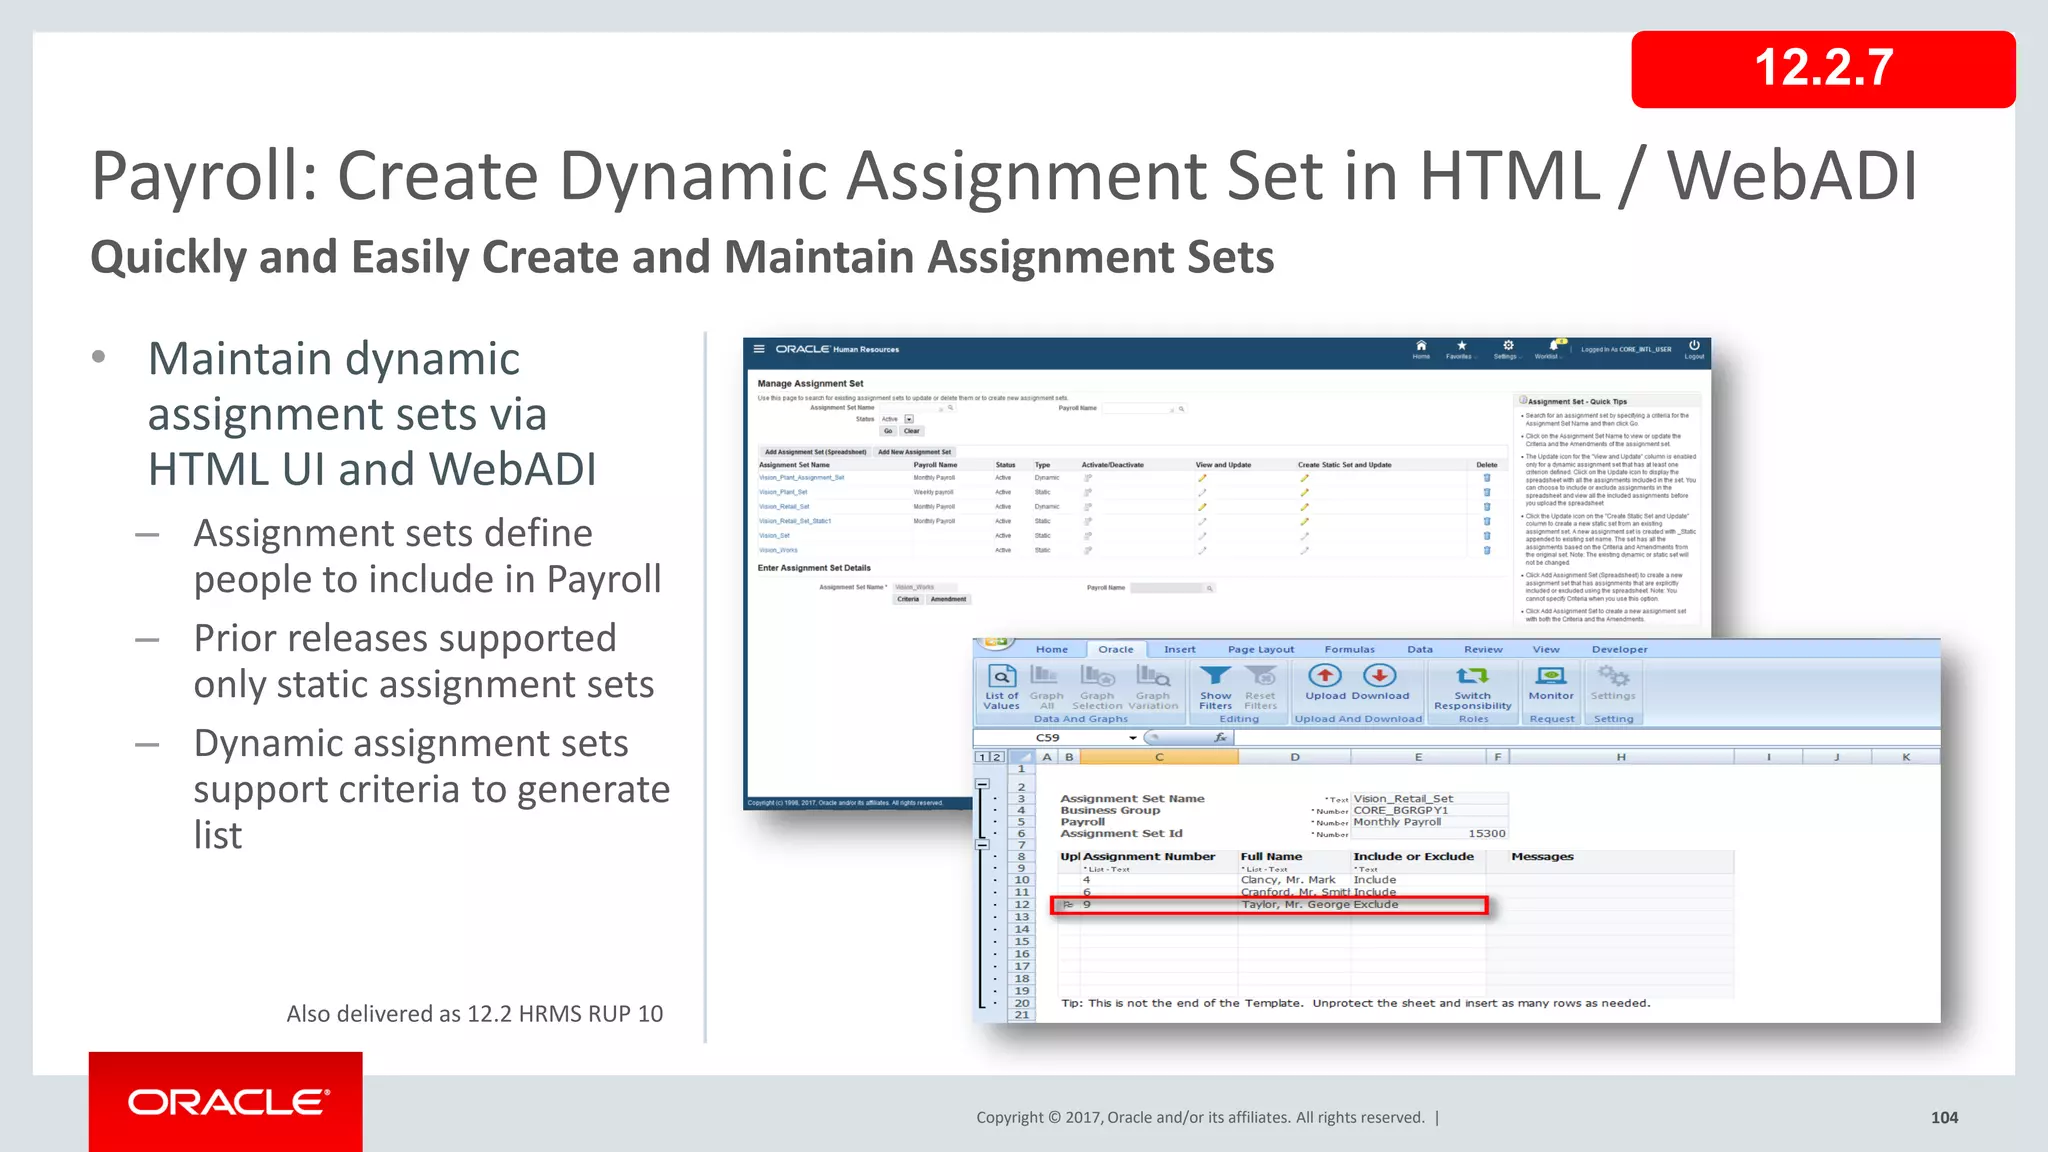Click Activate/Deactivate icon for Vision_Plant_Set
The image size is (2048, 1152).
(x=1088, y=492)
